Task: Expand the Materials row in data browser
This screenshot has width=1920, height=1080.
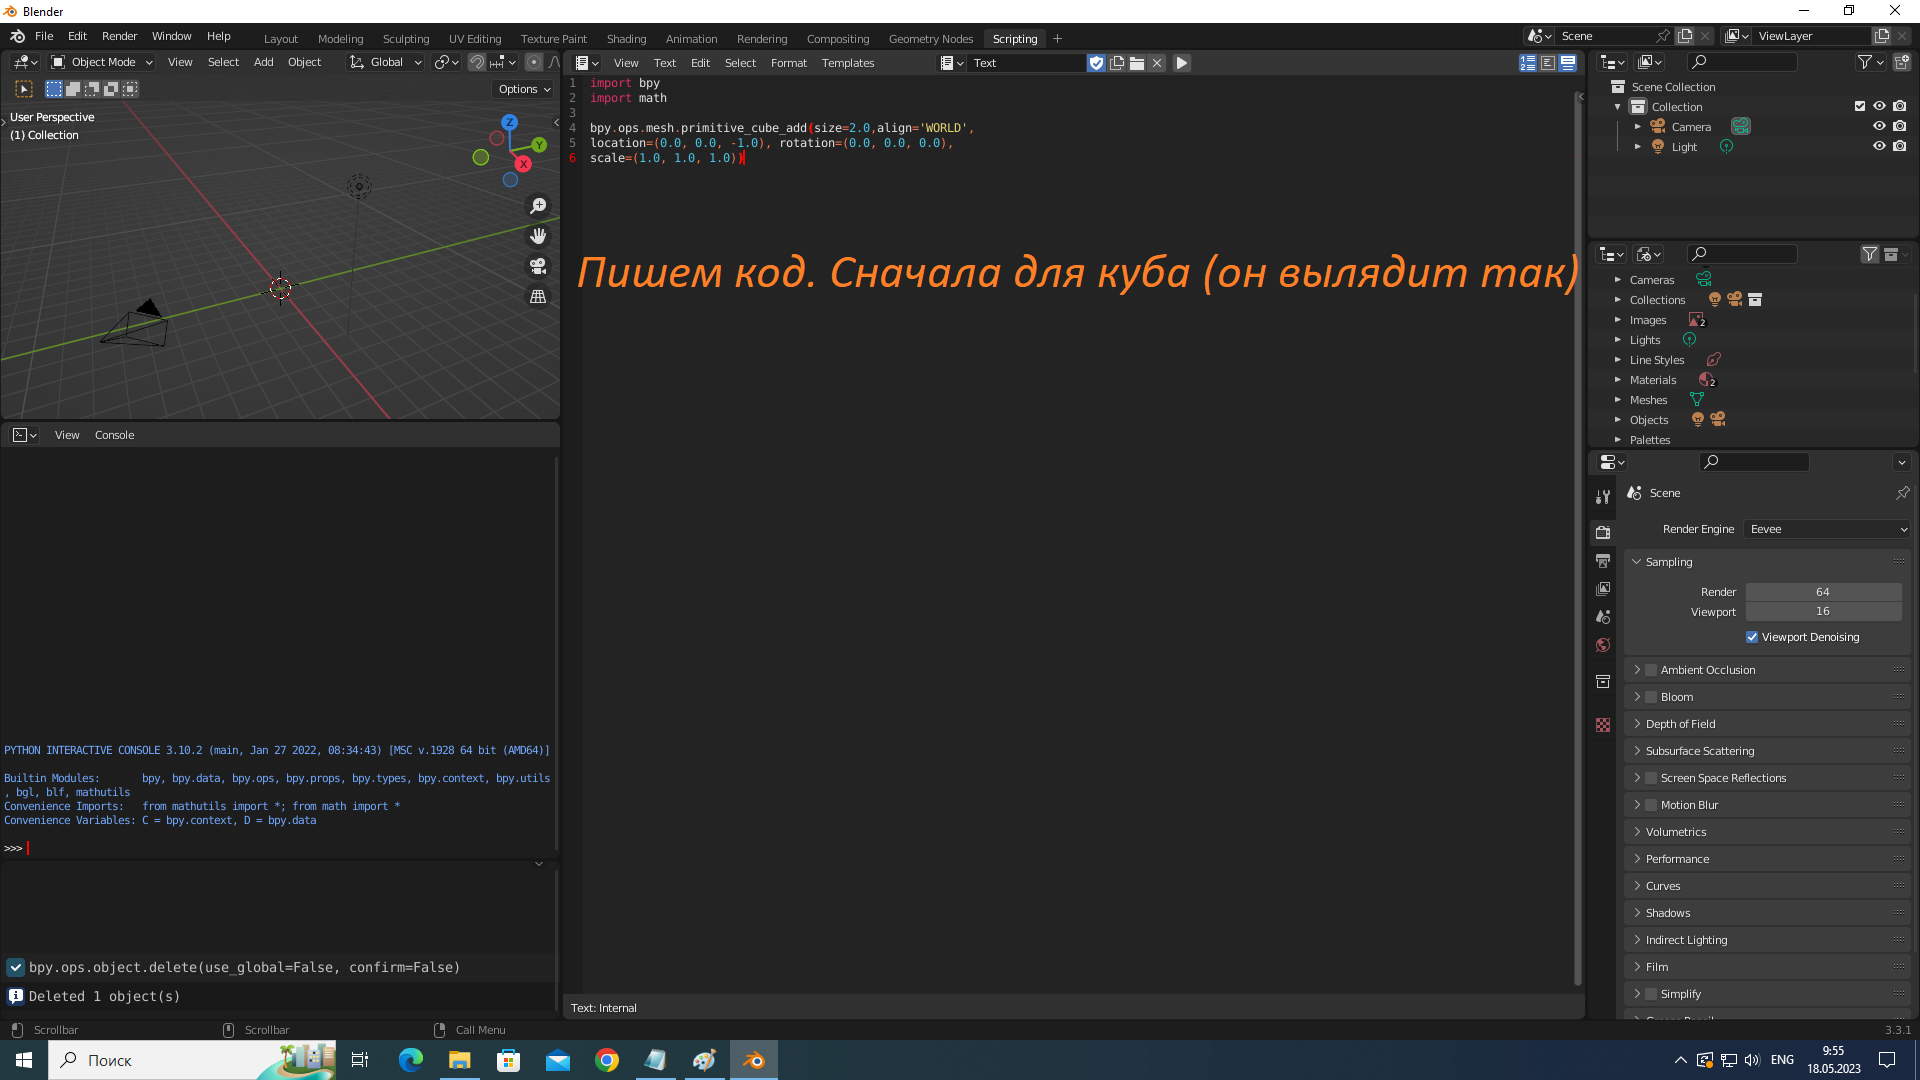Action: click(x=1618, y=380)
